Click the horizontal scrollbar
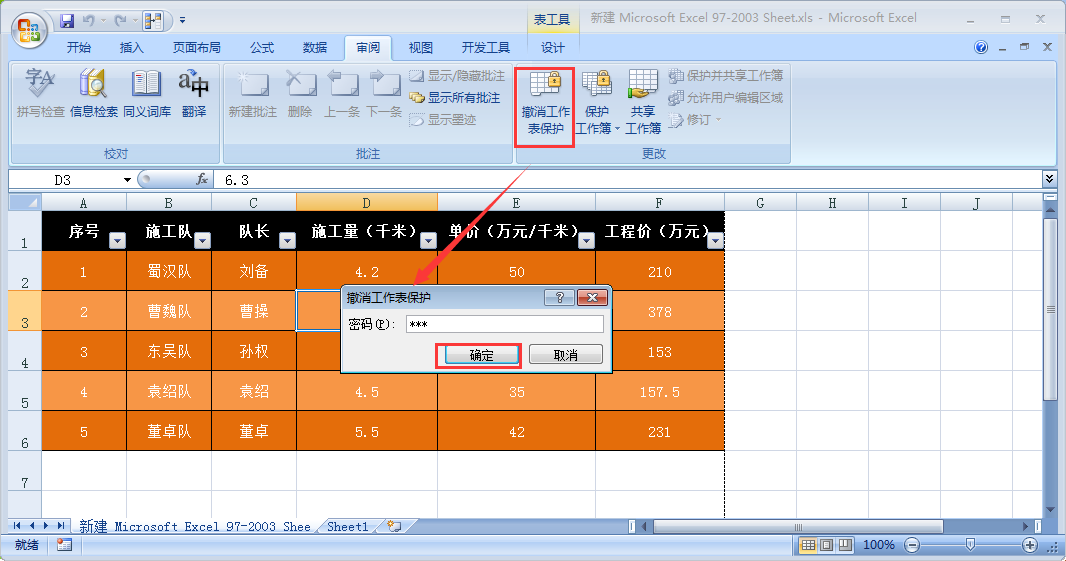The width and height of the screenshot is (1066, 561). coord(798,526)
